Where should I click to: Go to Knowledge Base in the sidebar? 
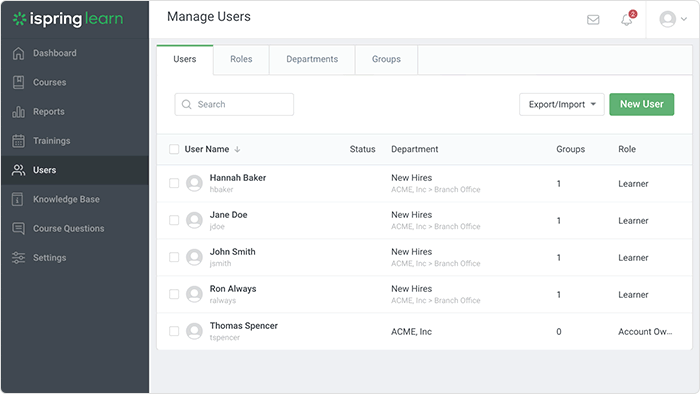[x=75, y=199]
